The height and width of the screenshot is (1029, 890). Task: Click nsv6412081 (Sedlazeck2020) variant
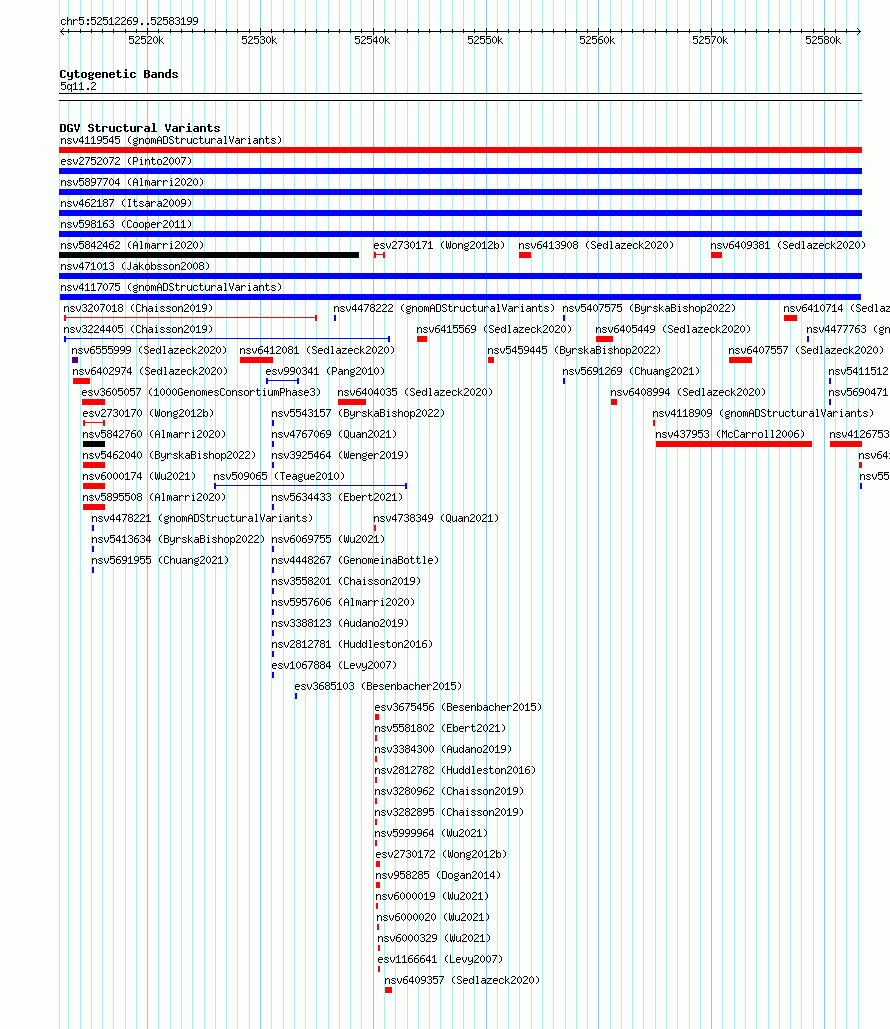[317, 350]
